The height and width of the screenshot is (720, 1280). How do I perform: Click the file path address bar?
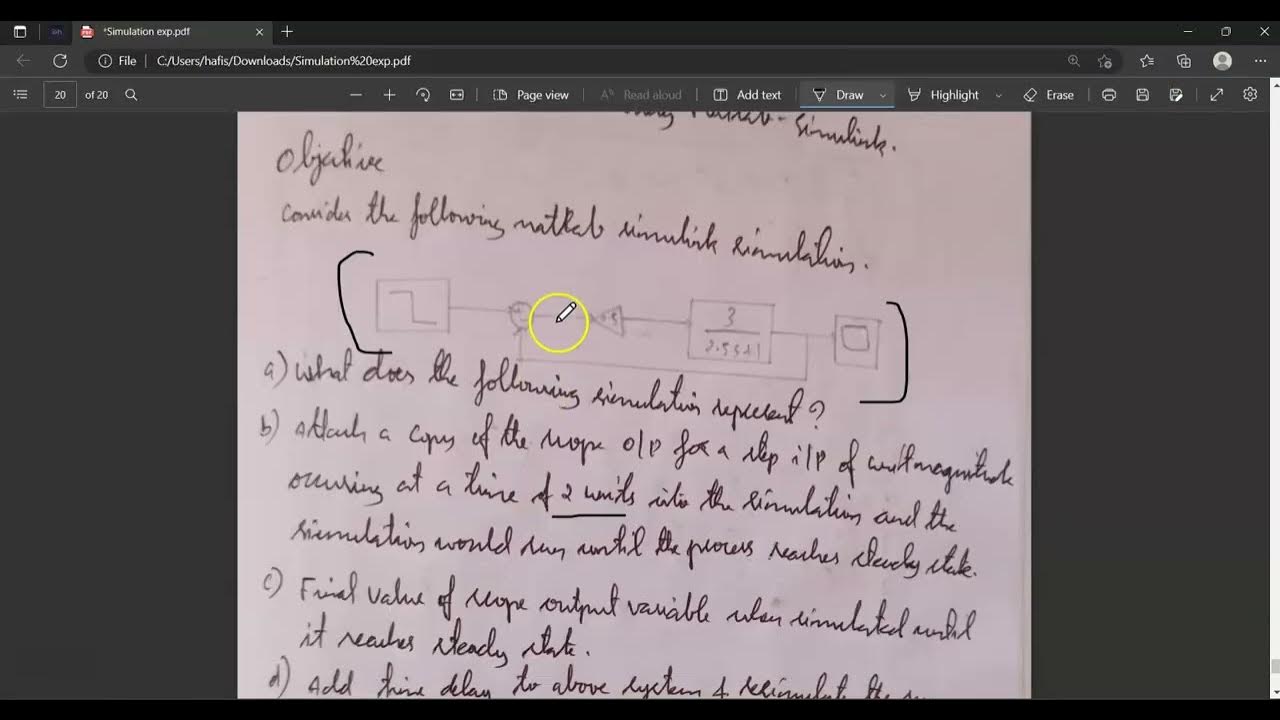pos(283,61)
